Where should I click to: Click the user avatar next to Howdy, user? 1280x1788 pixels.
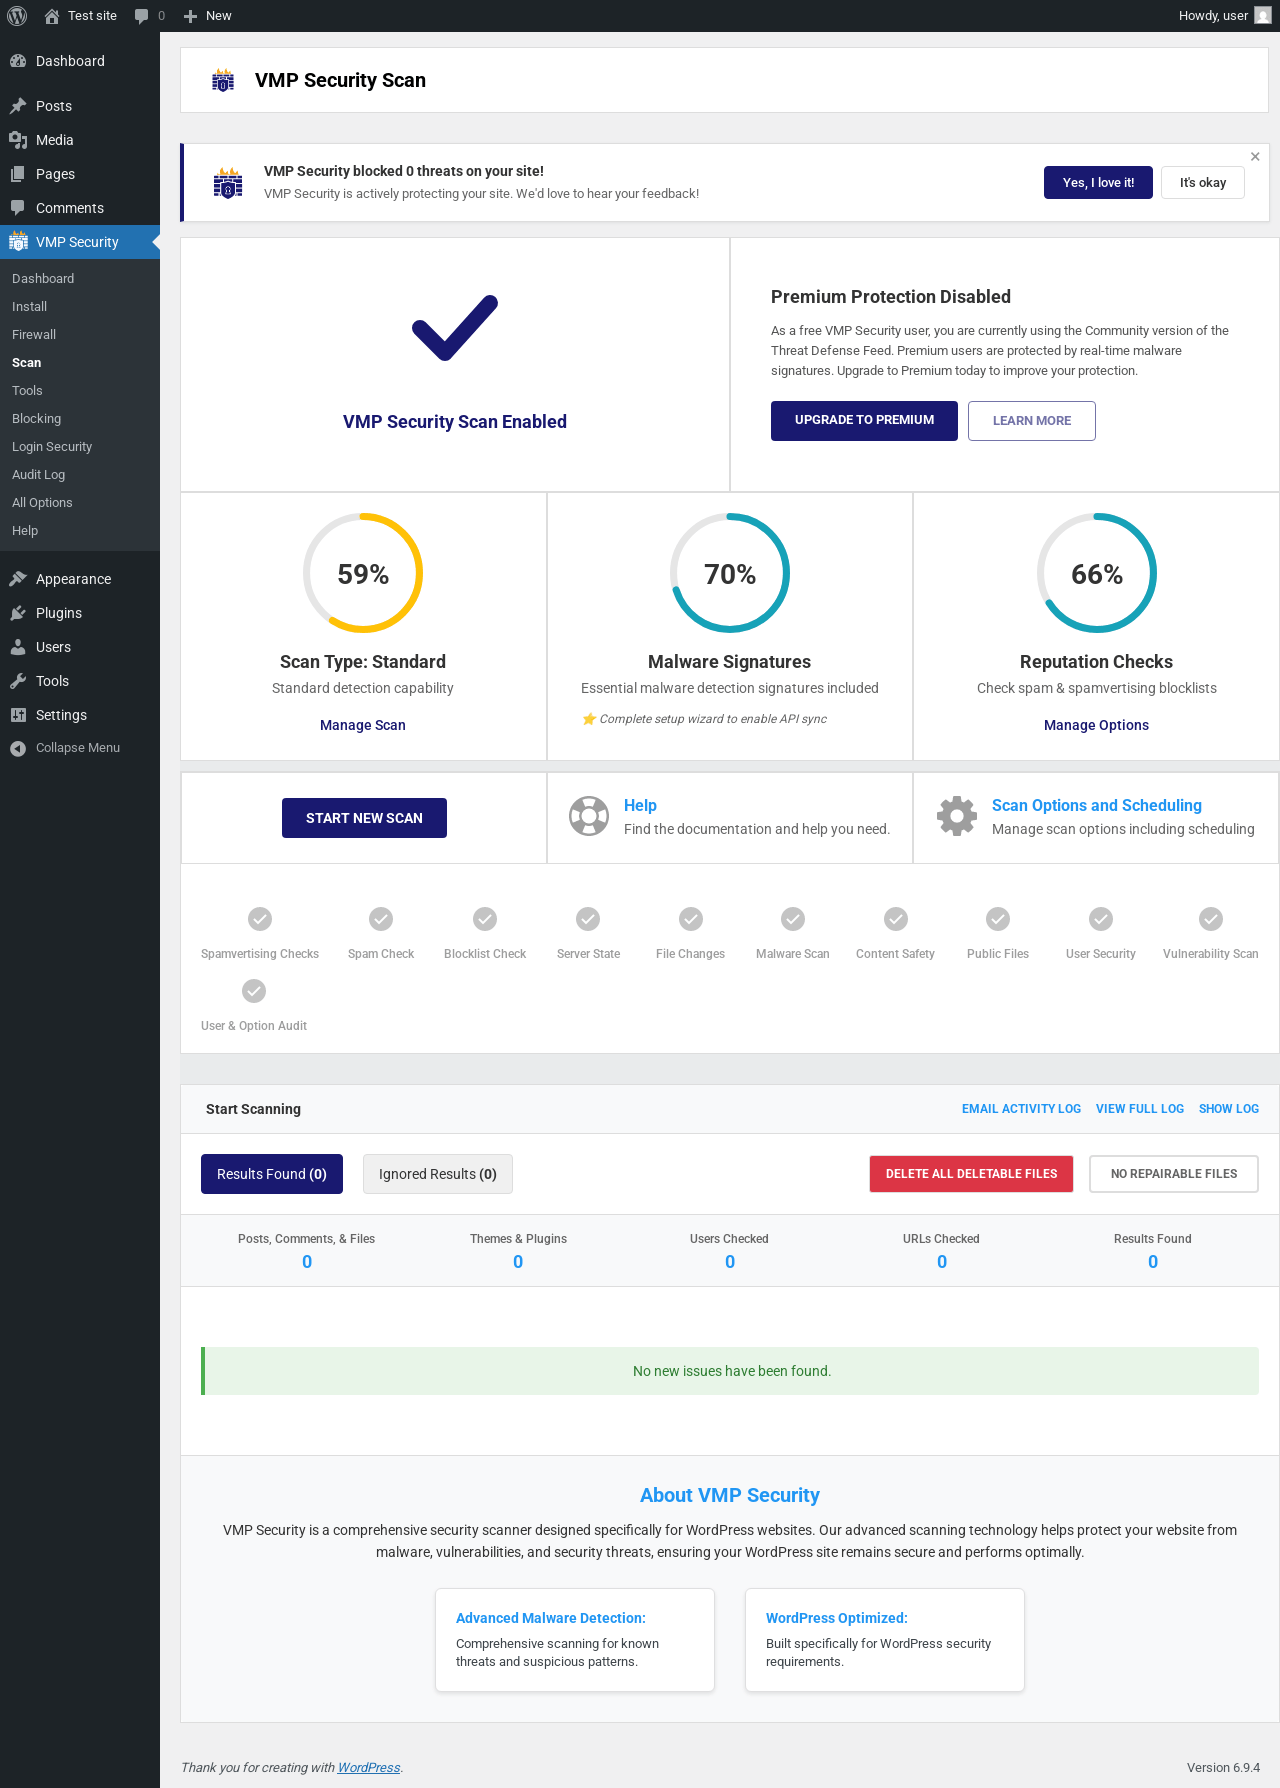coord(1263,16)
